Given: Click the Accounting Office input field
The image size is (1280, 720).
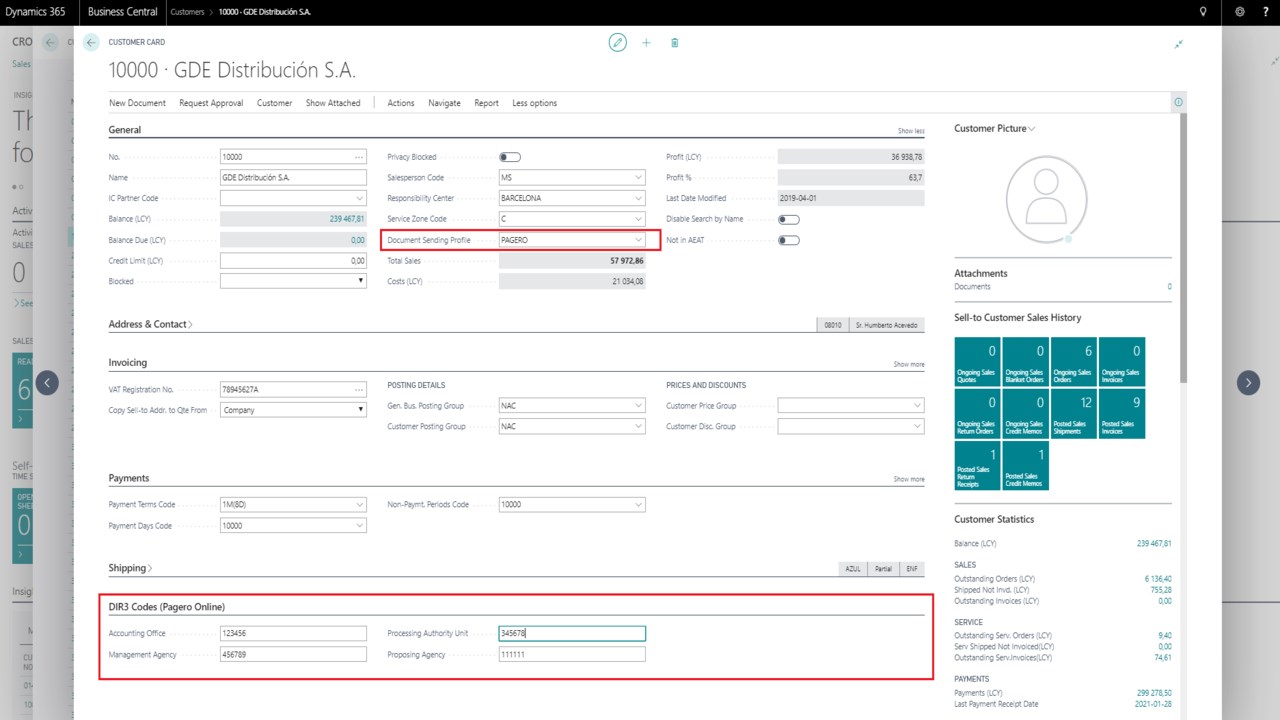Looking at the screenshot, I should [x=293, y=633].
